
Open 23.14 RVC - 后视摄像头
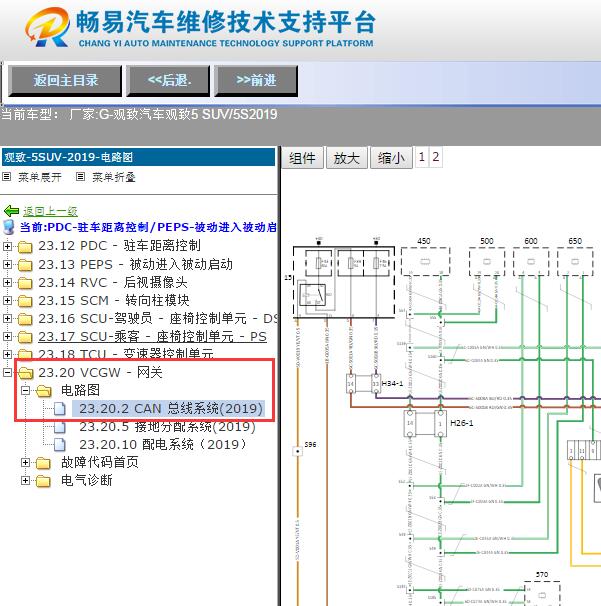113,282
